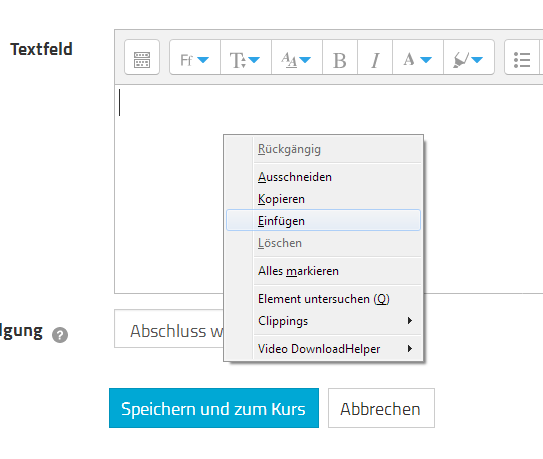Open the highlight colour dropdown

click(469, 58)
